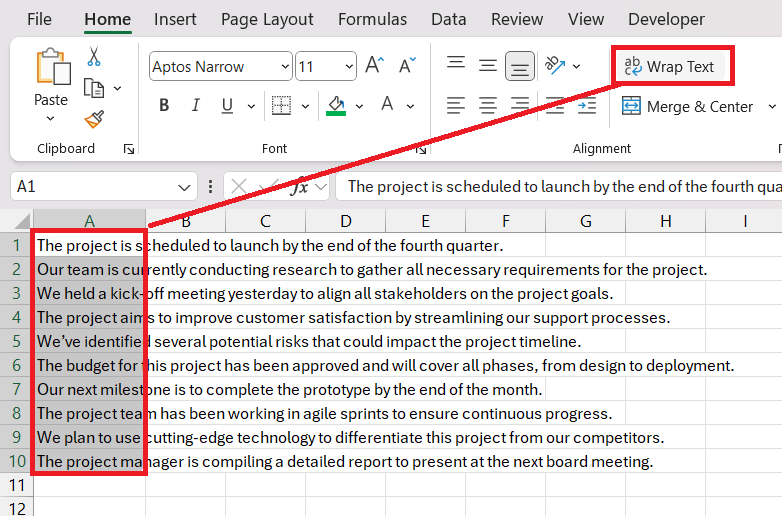
Task: Click cell starting 'We plan to use'
Action: [x=89, y=437]
